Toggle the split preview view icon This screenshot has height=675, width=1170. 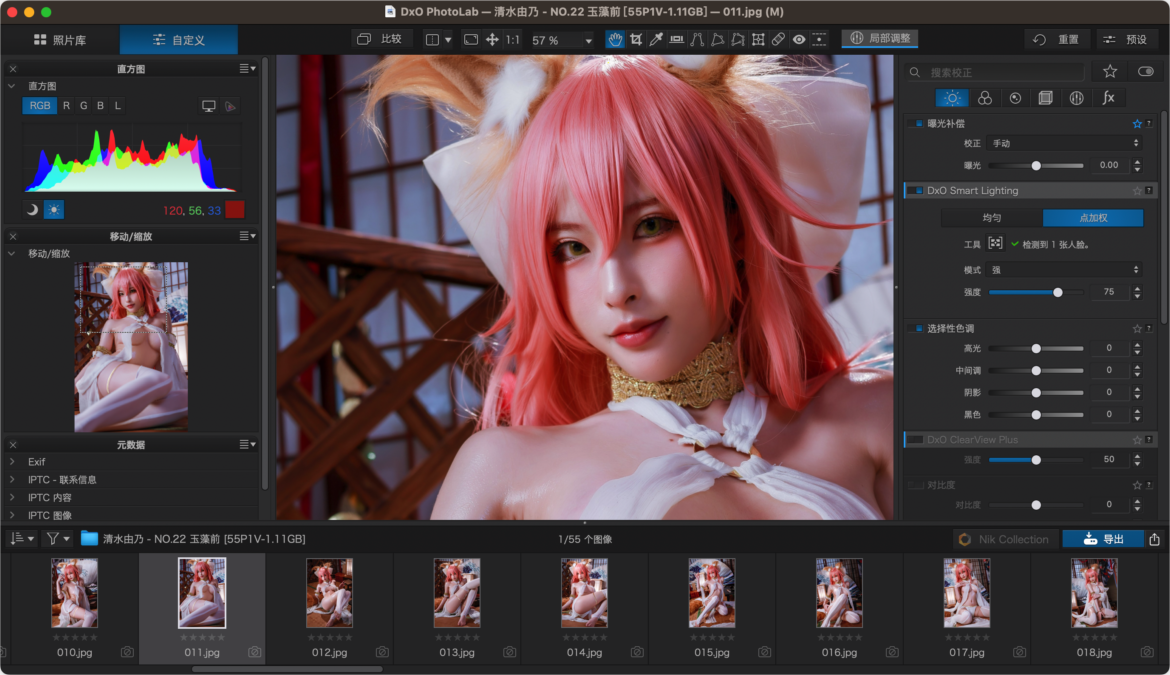point(432,40)
